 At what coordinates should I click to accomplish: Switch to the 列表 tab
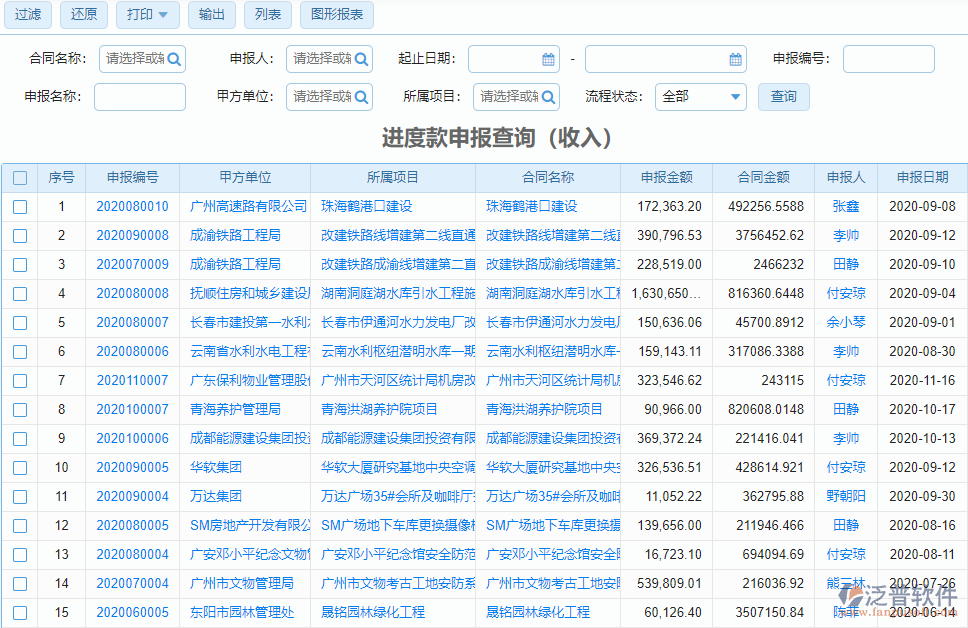click(x=267, y=16)
